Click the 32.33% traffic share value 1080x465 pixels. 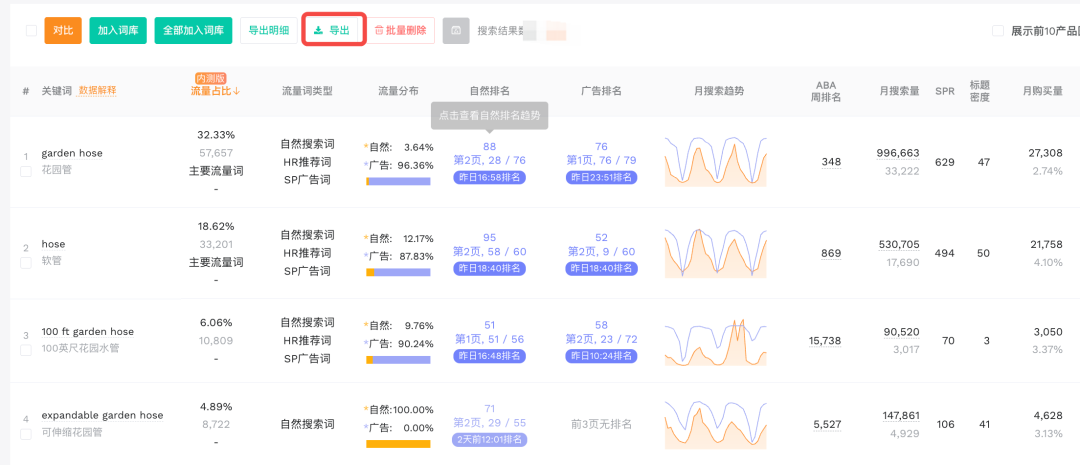point(216,134)
